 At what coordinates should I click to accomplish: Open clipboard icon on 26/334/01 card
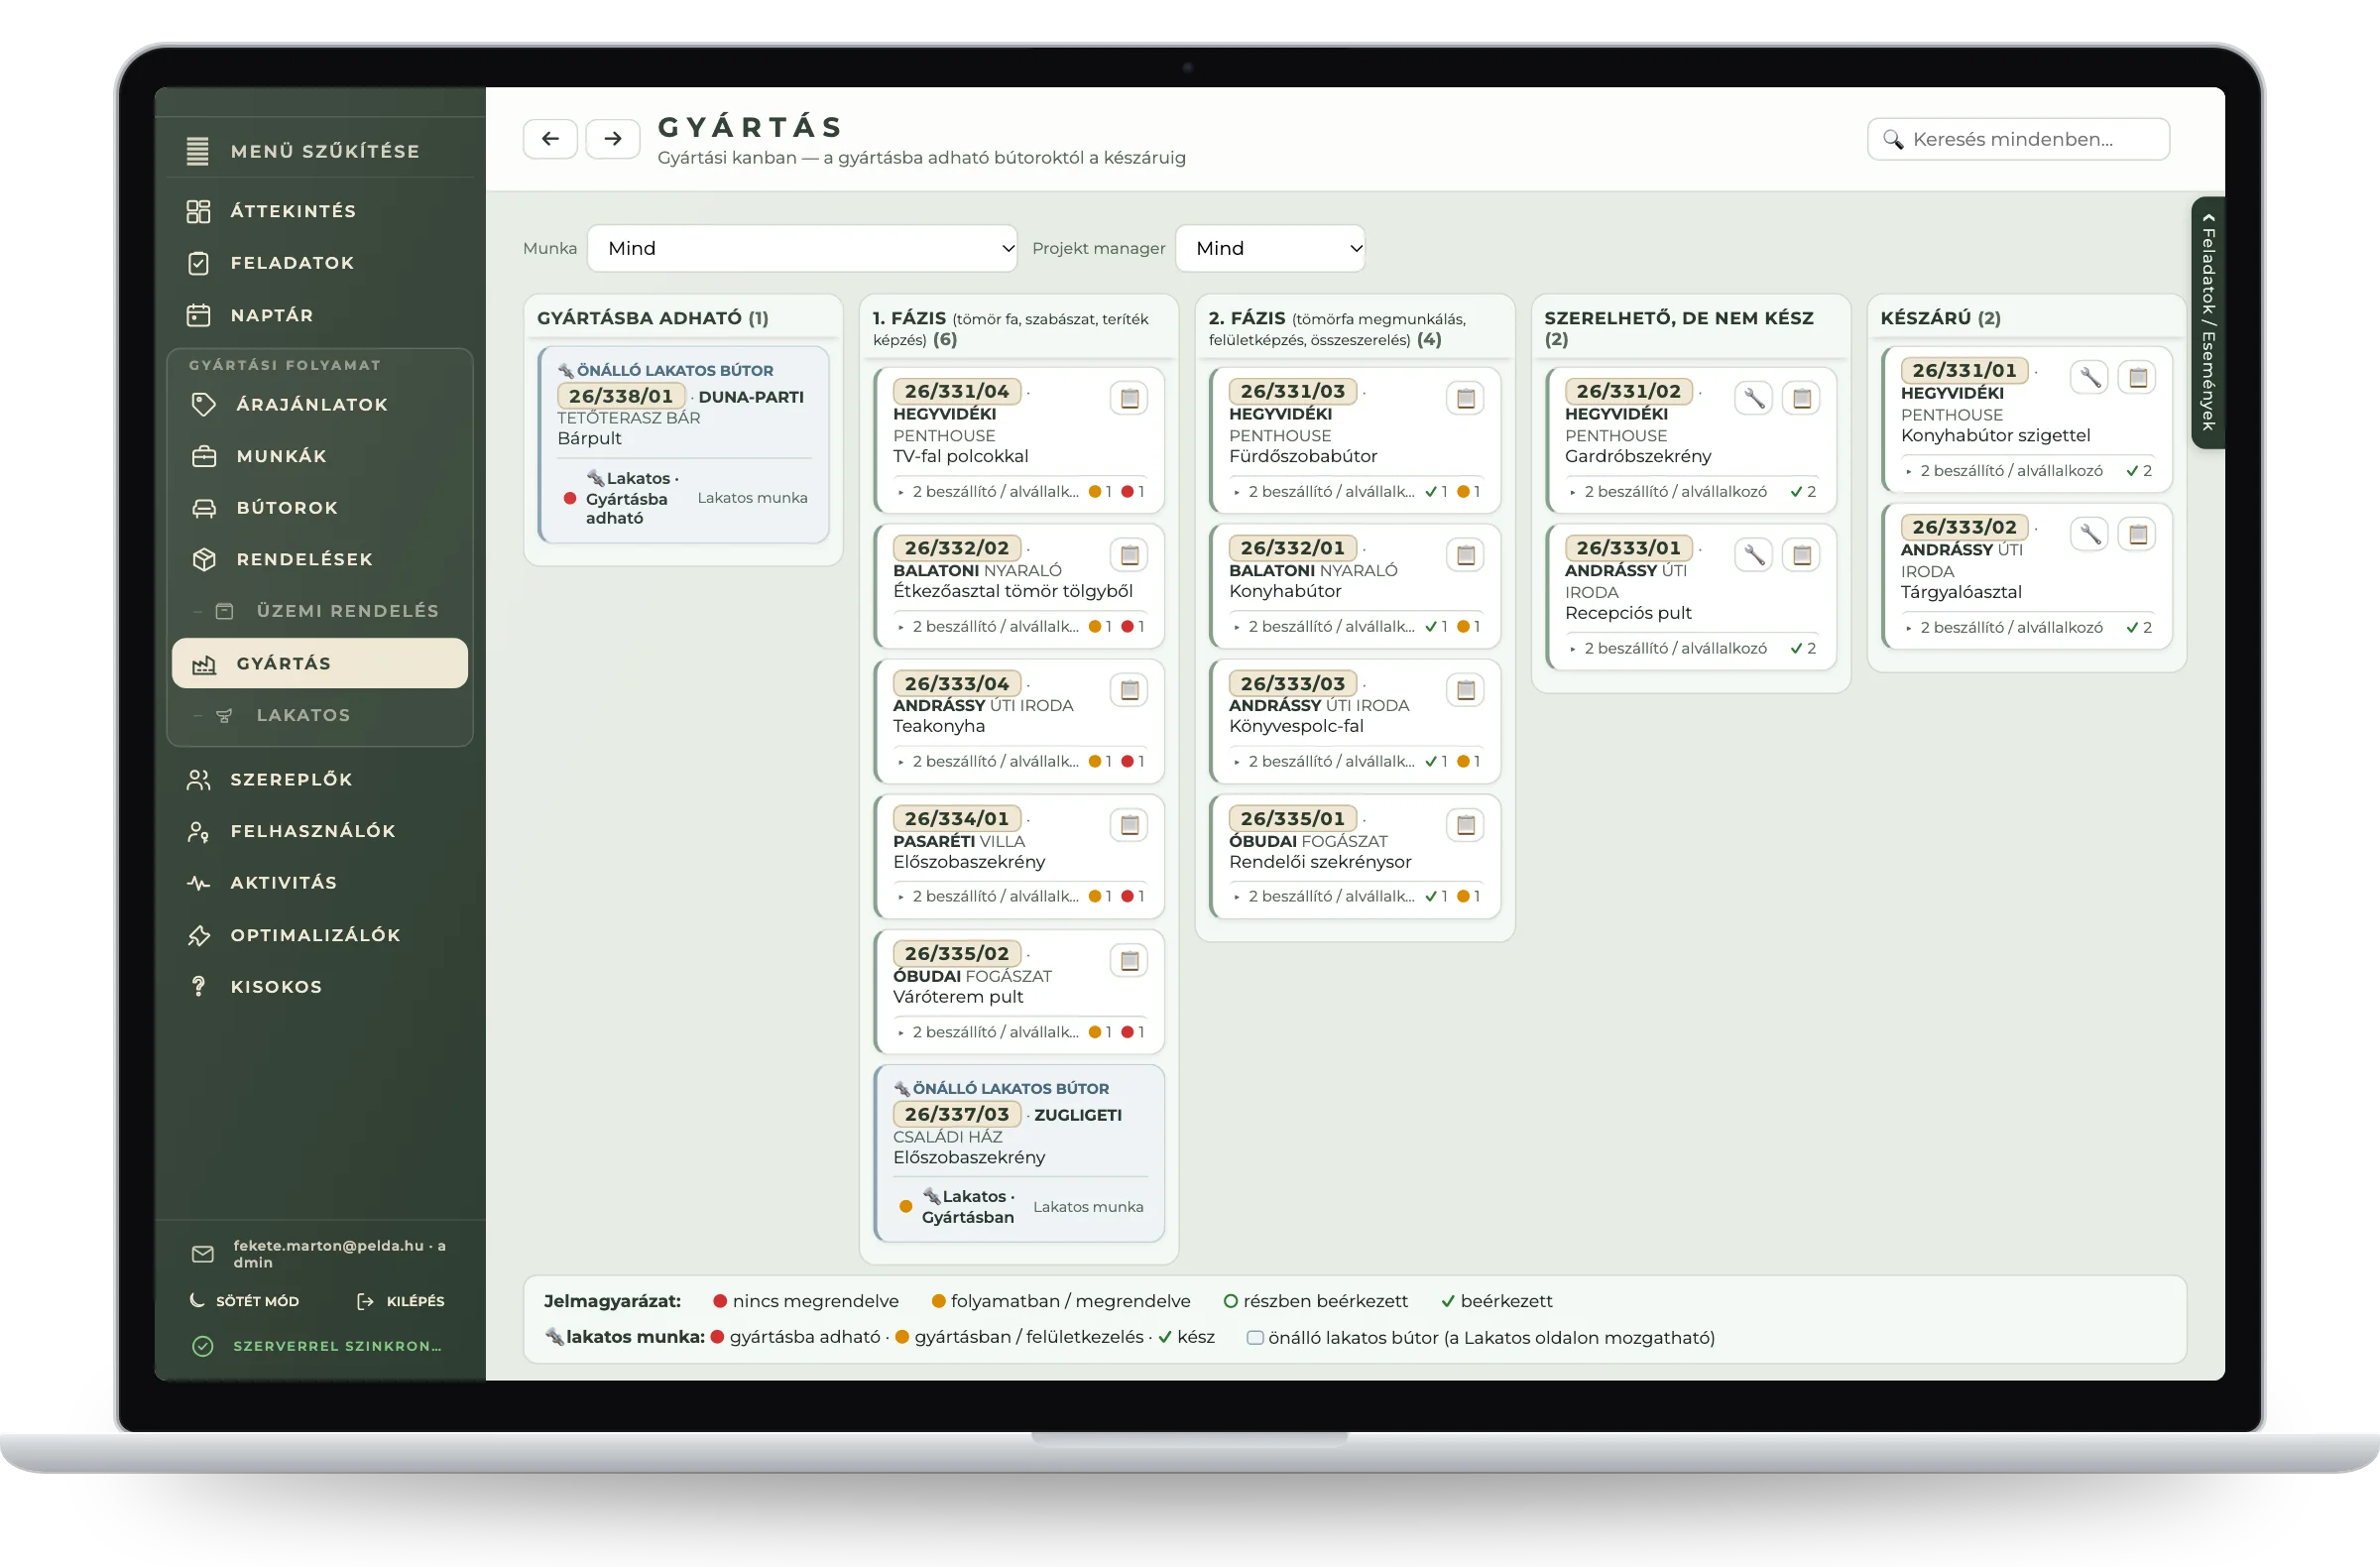pyautogui.click(x=1129, y=825)
